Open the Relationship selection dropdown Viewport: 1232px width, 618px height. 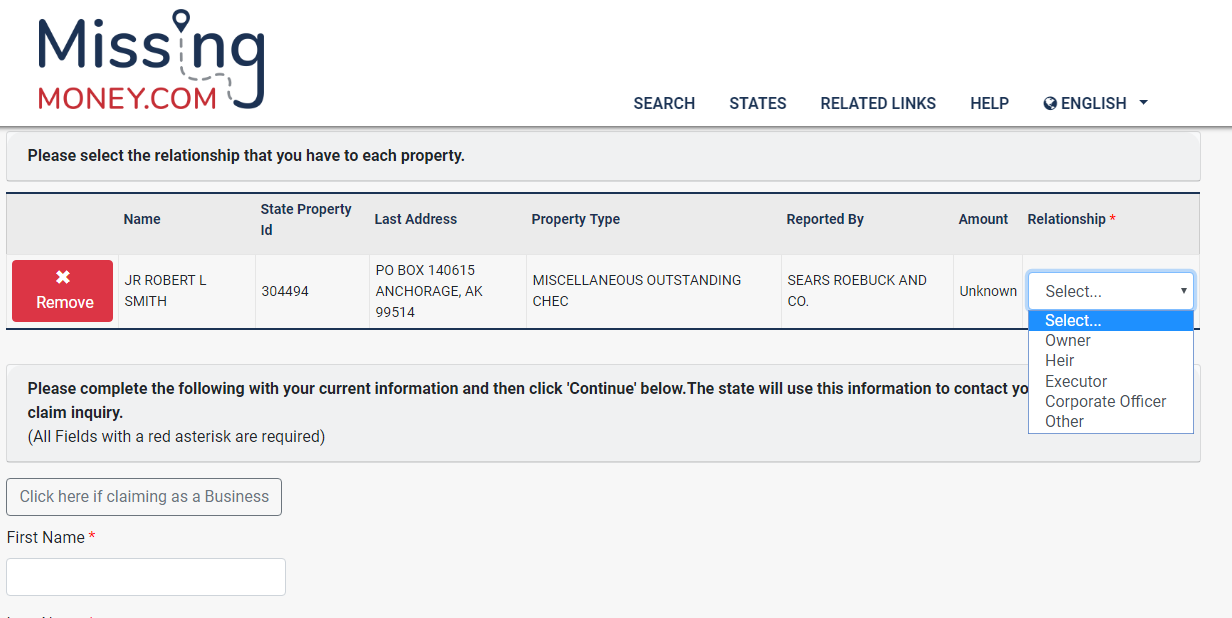[1110, 290]
